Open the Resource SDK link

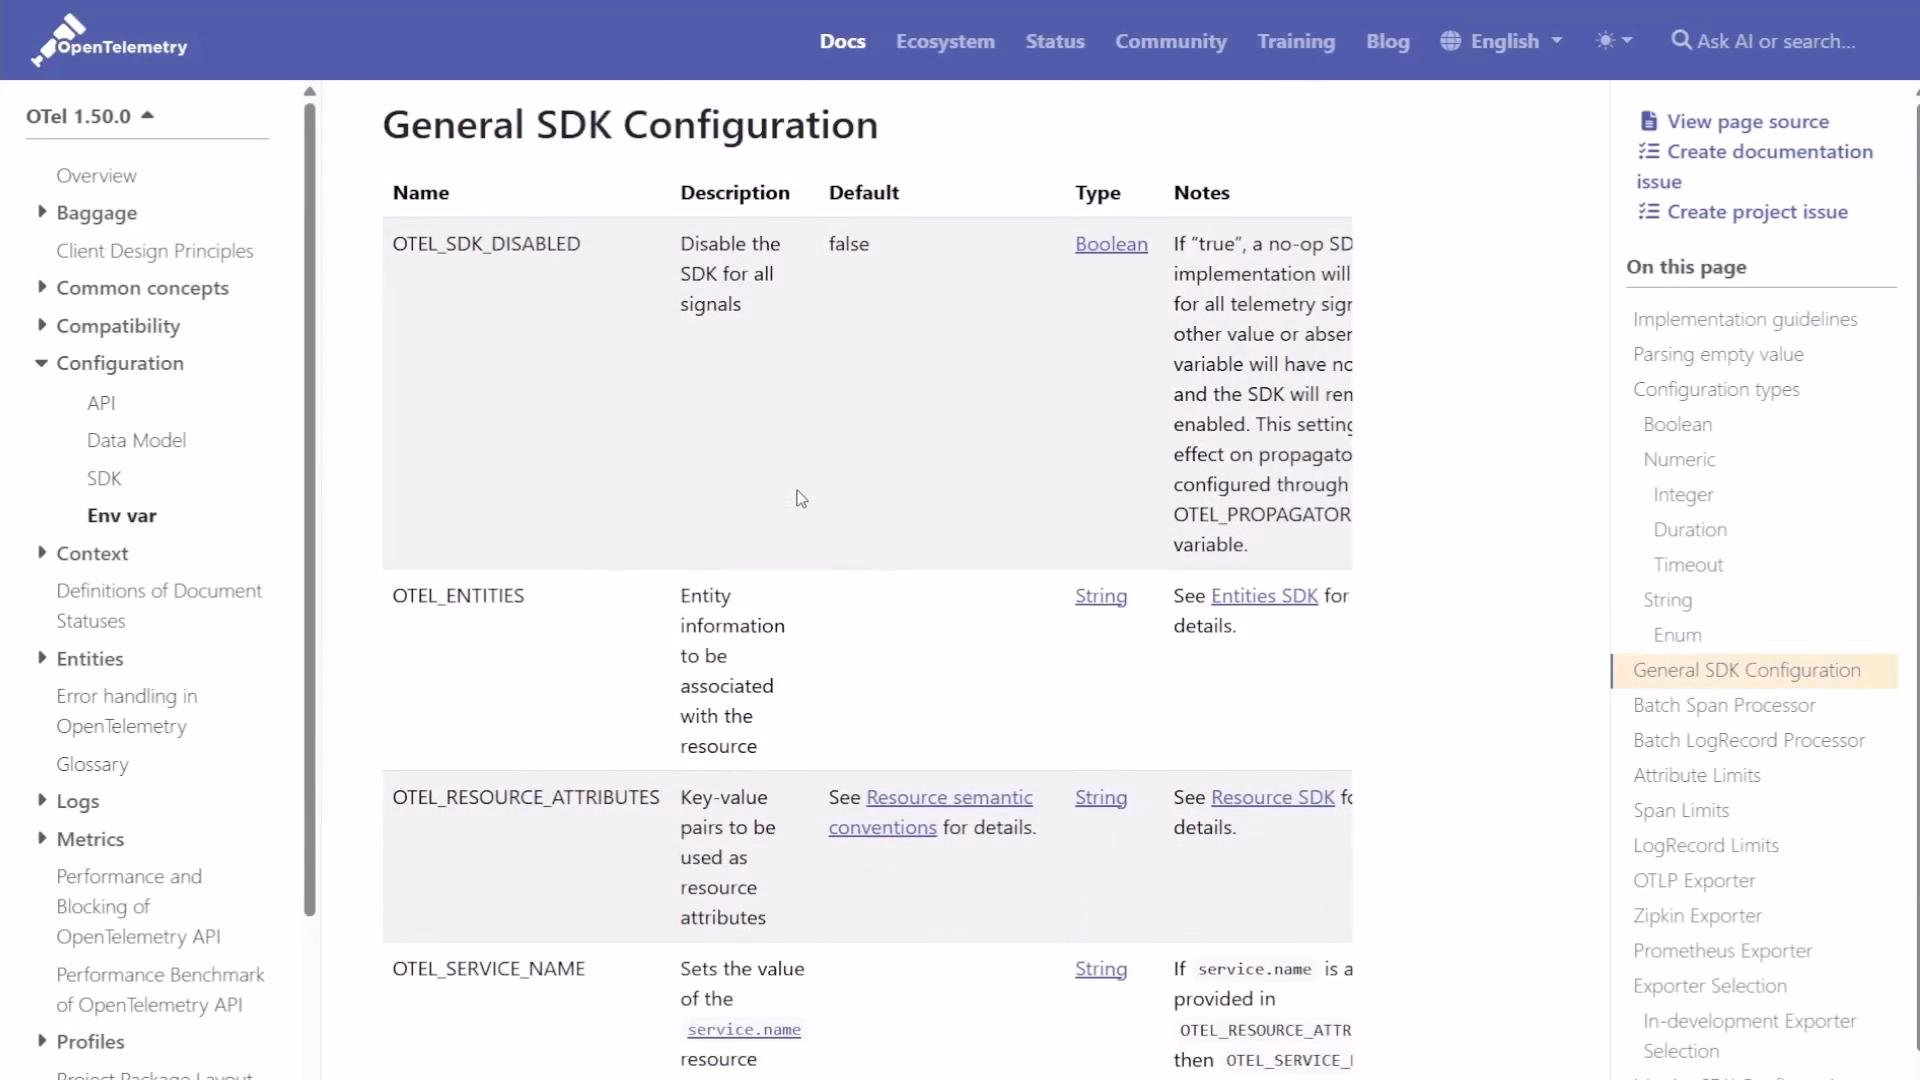point(1273,798)
